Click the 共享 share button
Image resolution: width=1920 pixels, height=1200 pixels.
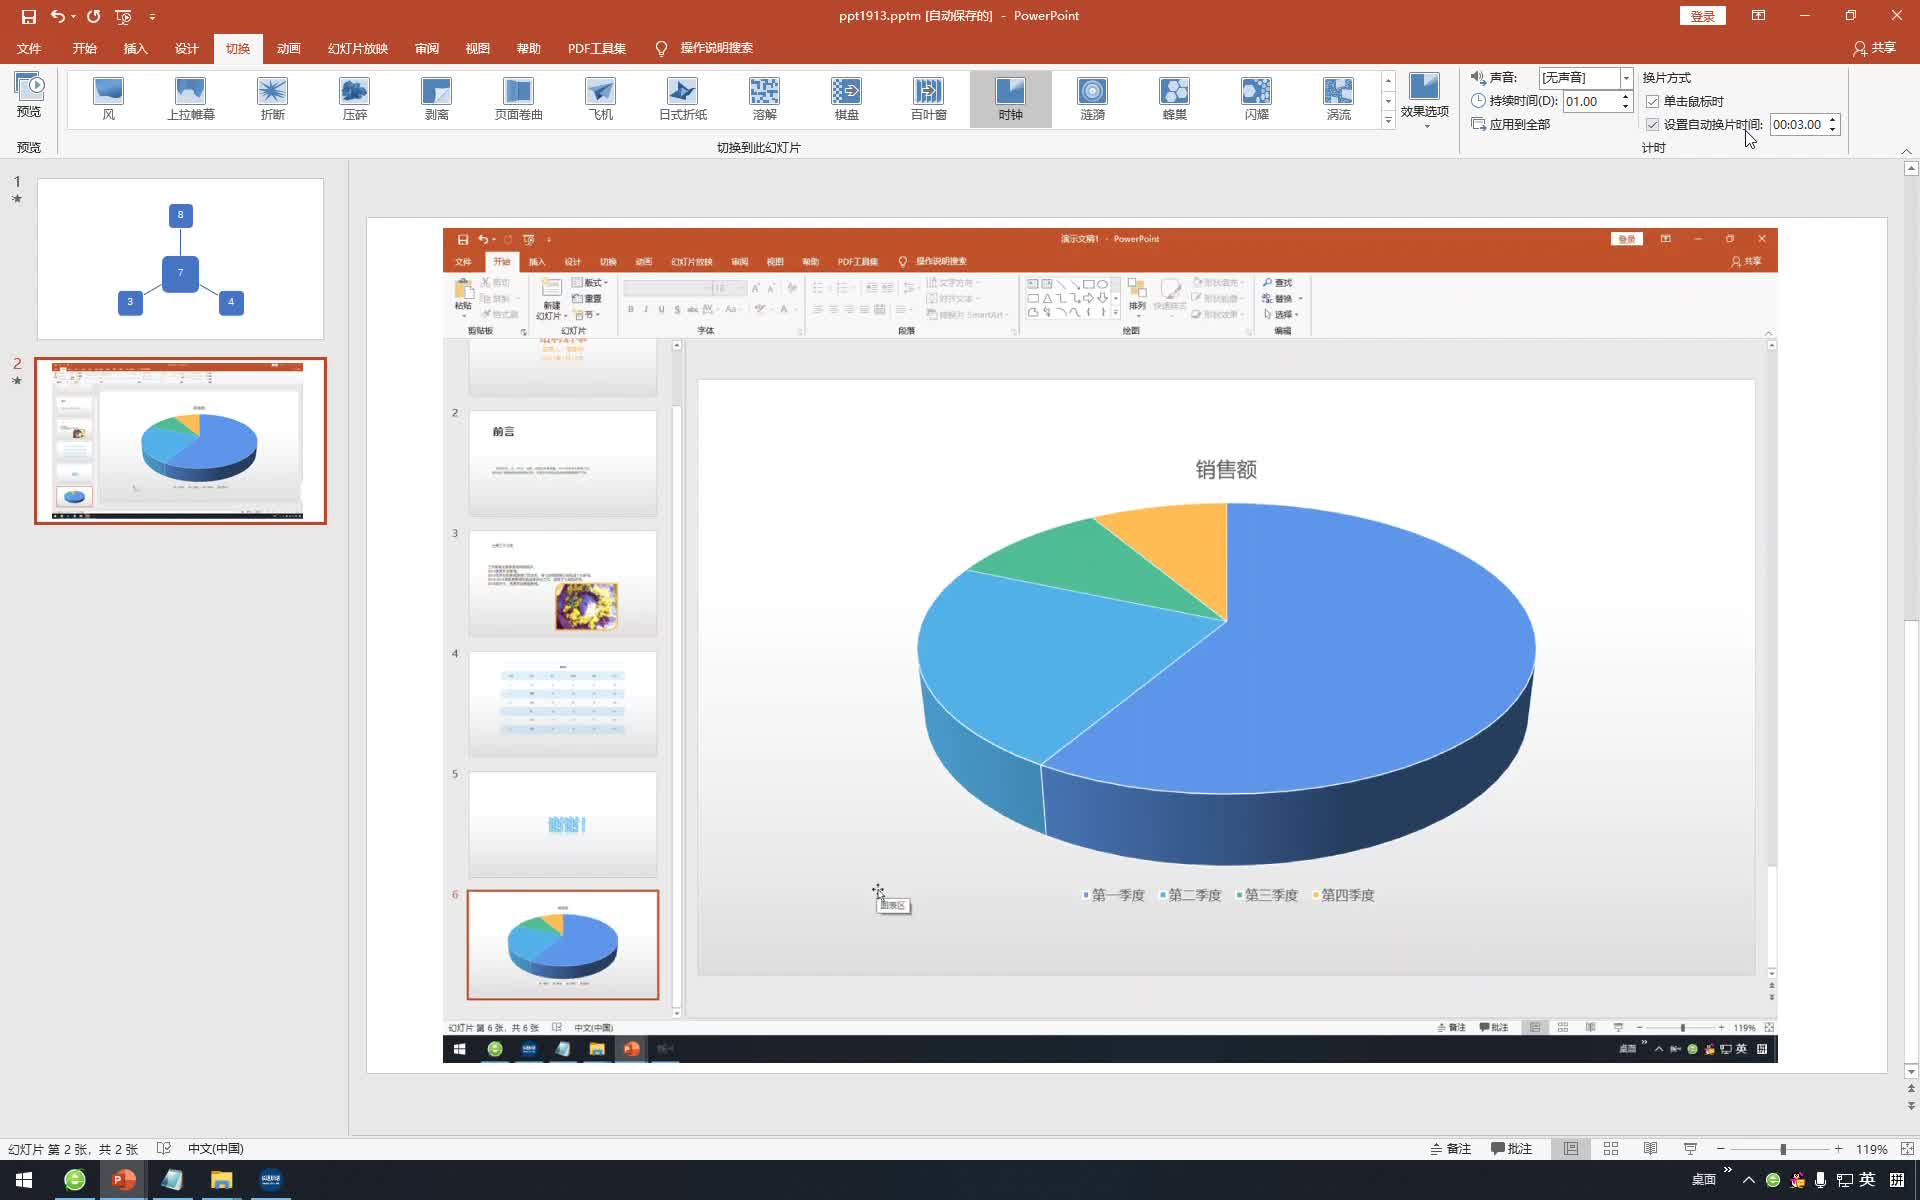point(1874,48)
